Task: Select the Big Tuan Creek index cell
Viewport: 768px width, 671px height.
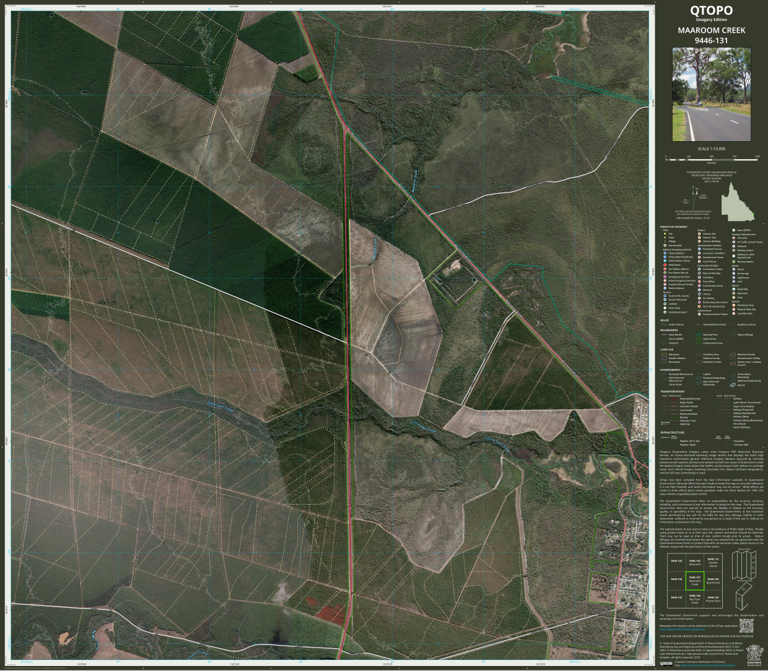Action: click(x=695, y=599)
